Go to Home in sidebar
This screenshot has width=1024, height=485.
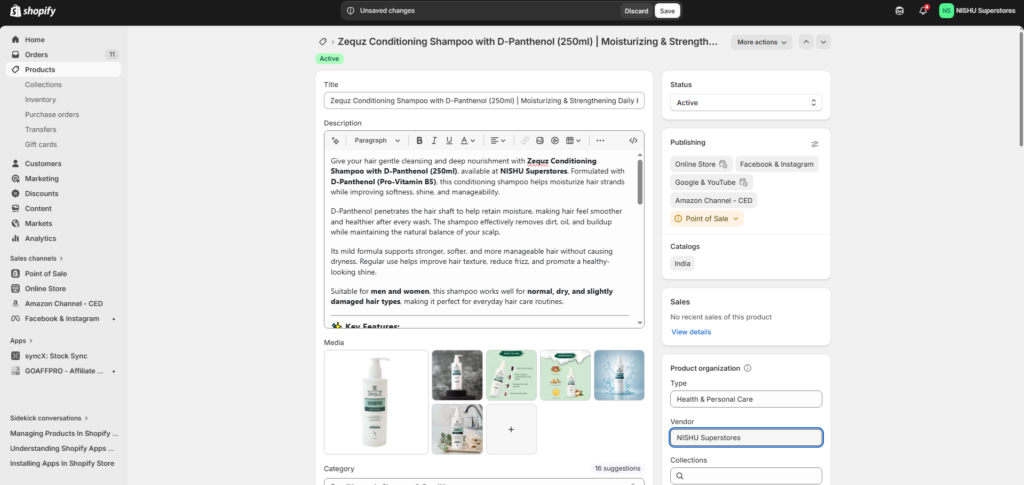(x=35, y=40)
